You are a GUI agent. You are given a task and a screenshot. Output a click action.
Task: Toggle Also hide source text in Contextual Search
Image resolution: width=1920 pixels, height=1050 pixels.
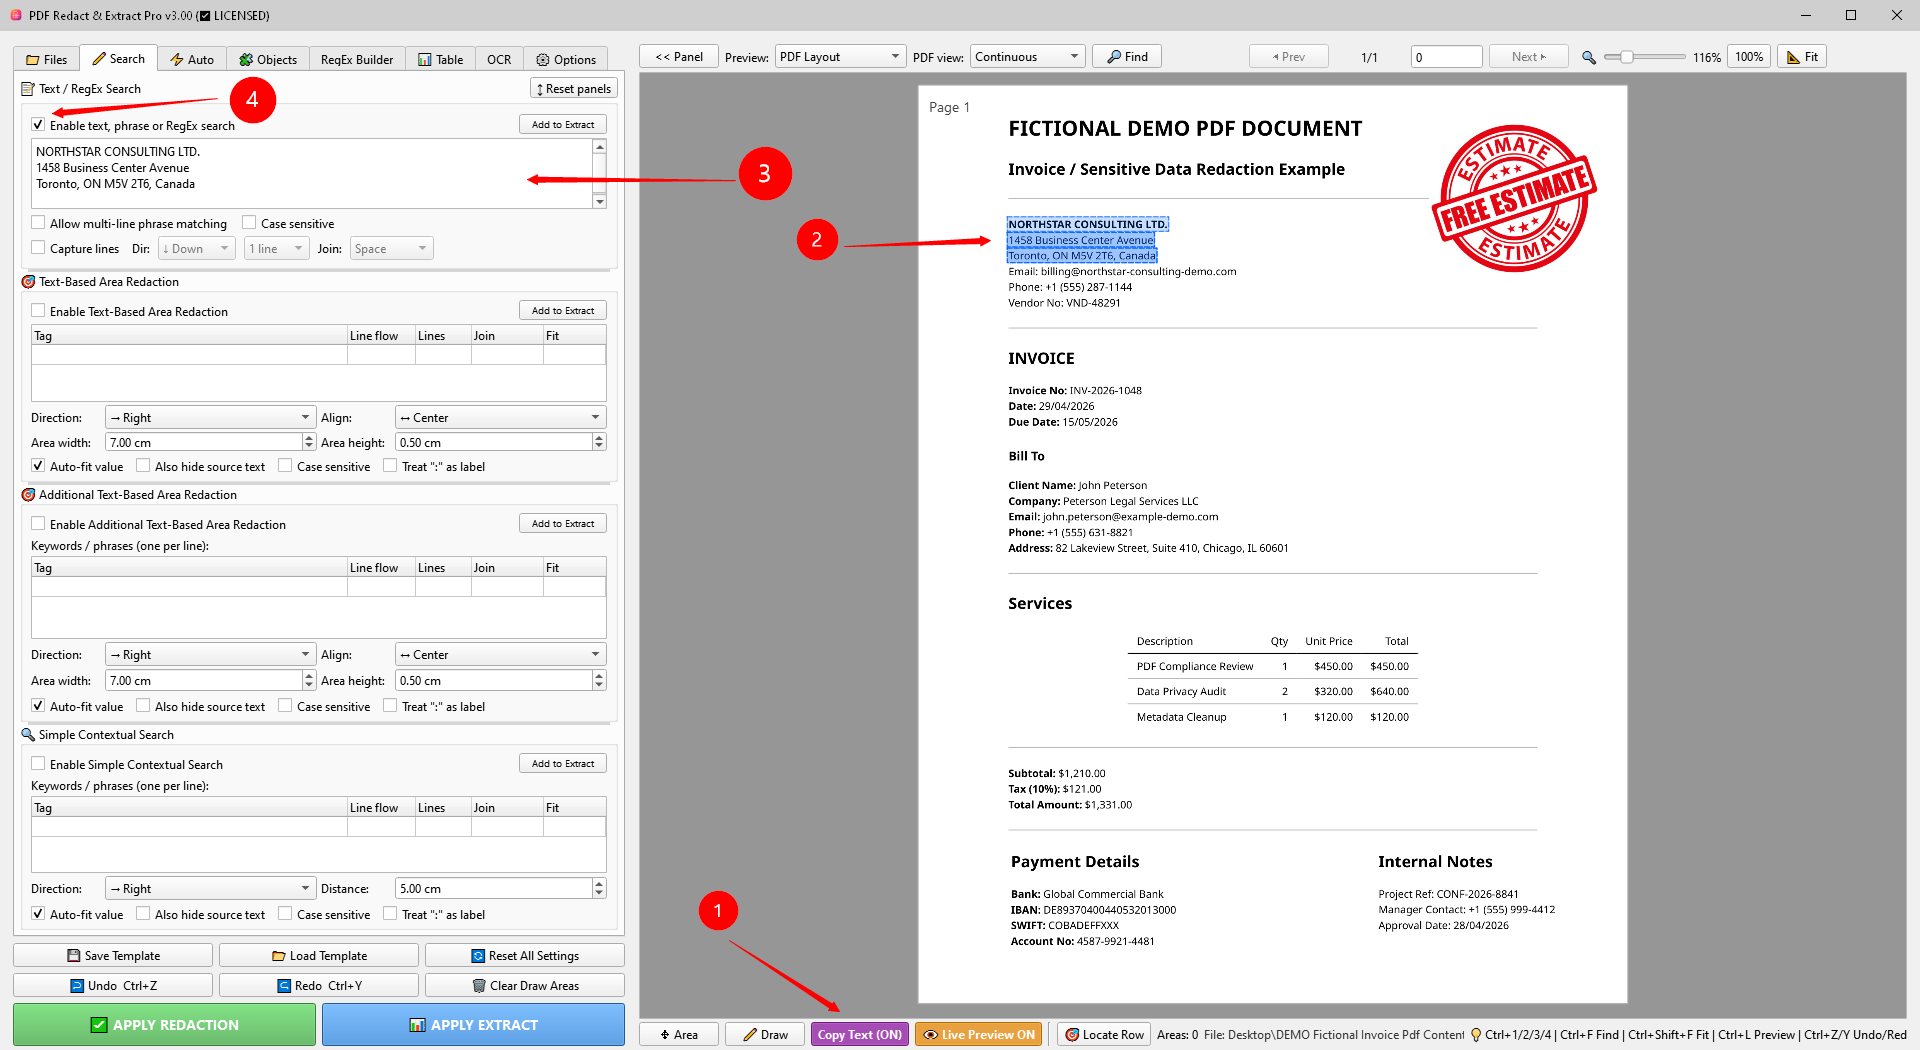tap(143, 914)
